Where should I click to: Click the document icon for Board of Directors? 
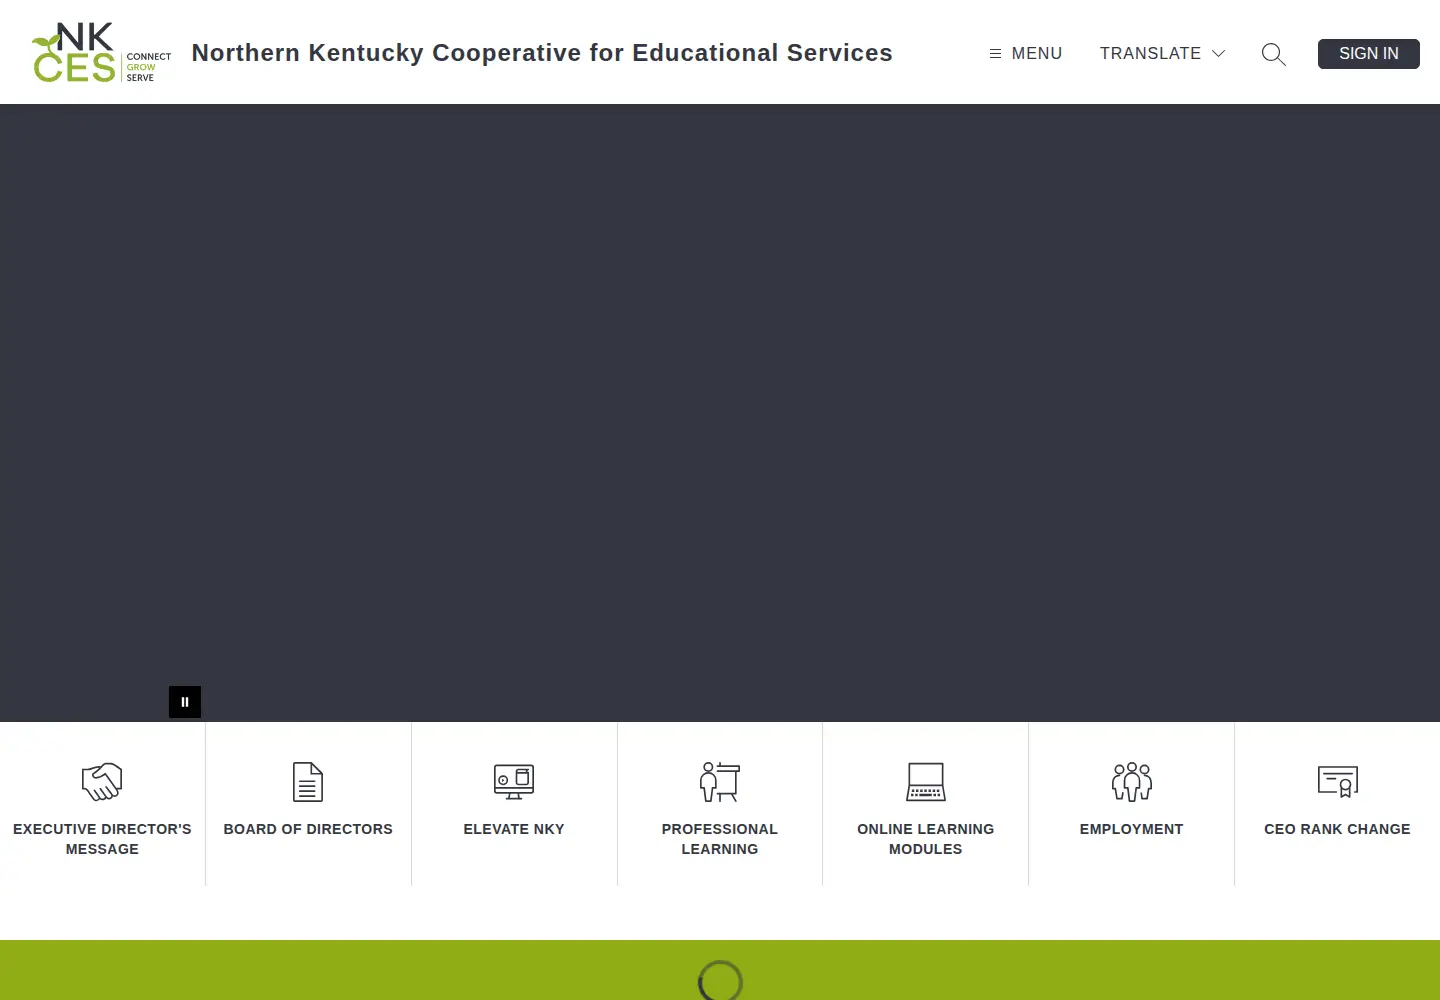(x=308, y=782)
